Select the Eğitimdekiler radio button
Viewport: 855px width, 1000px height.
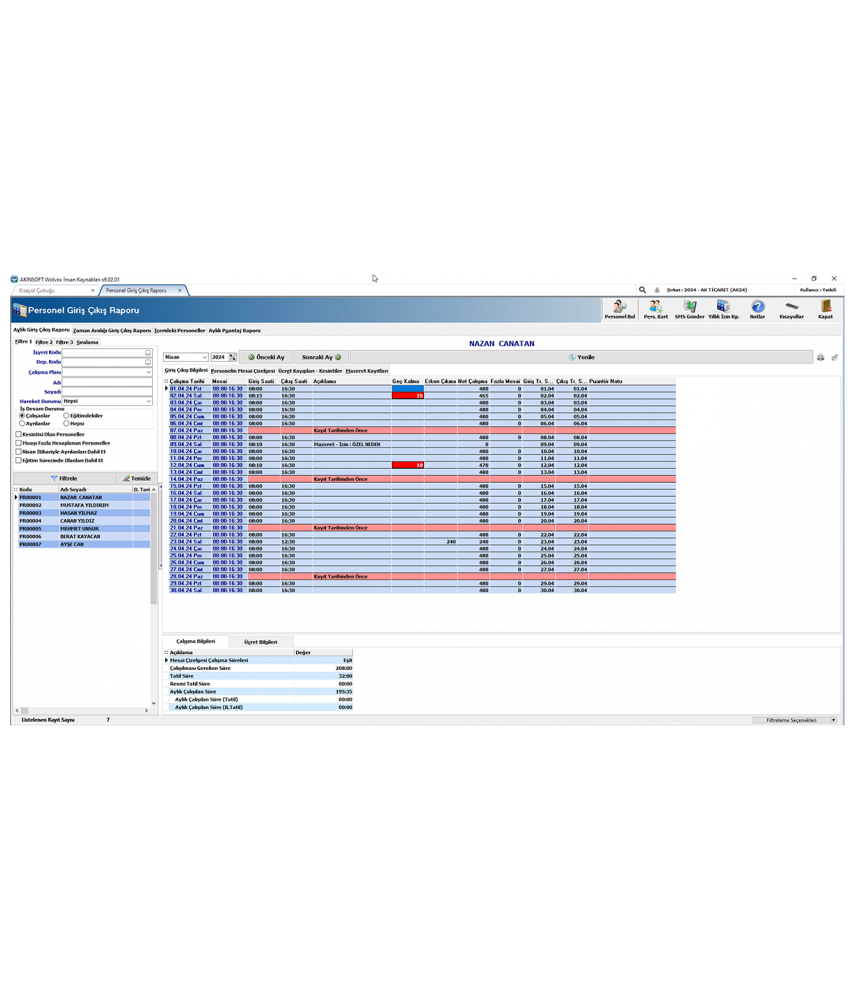pos(66,415)
